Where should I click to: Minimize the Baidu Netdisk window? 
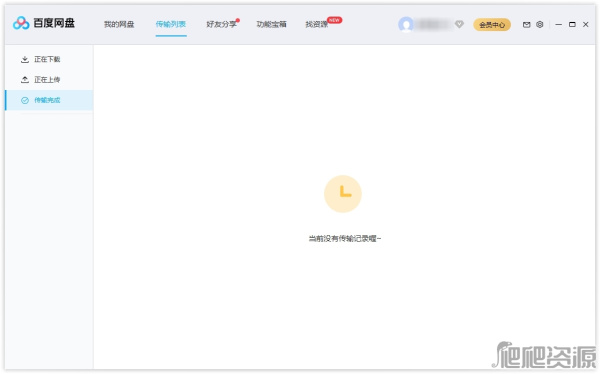pos(559,24)
